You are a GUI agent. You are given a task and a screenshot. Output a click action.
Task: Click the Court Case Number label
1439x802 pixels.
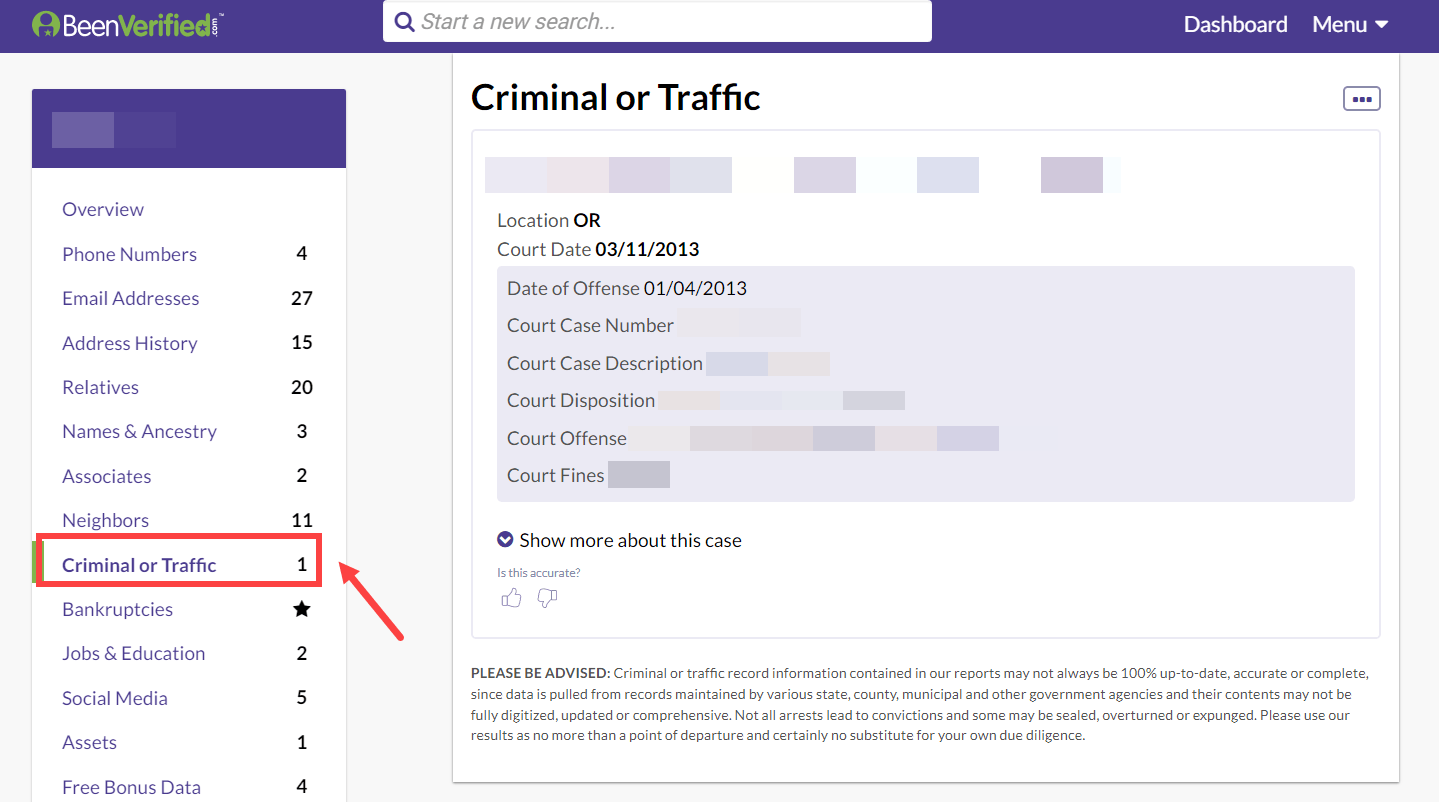(590, 325)
